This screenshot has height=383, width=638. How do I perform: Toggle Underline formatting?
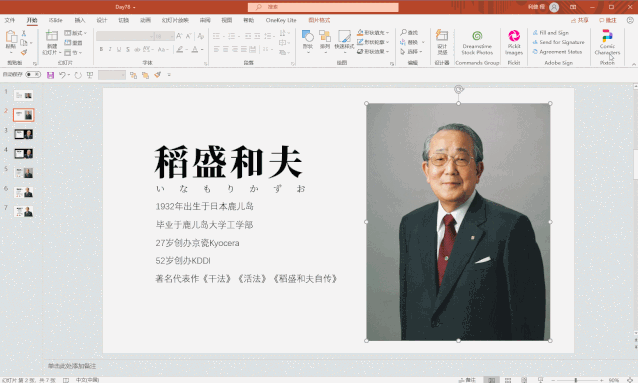click(119, 49)
